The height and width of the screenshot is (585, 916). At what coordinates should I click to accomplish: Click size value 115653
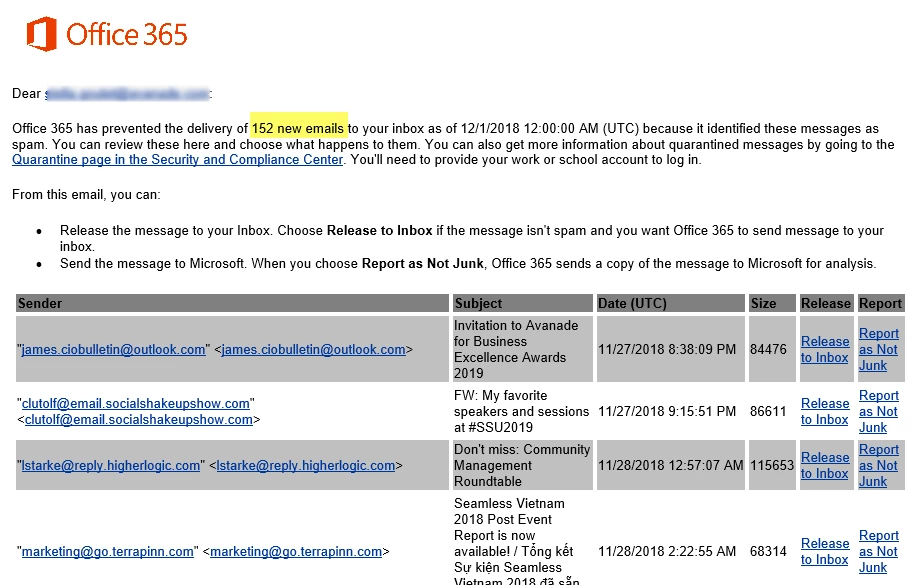(x=772, y=466)
